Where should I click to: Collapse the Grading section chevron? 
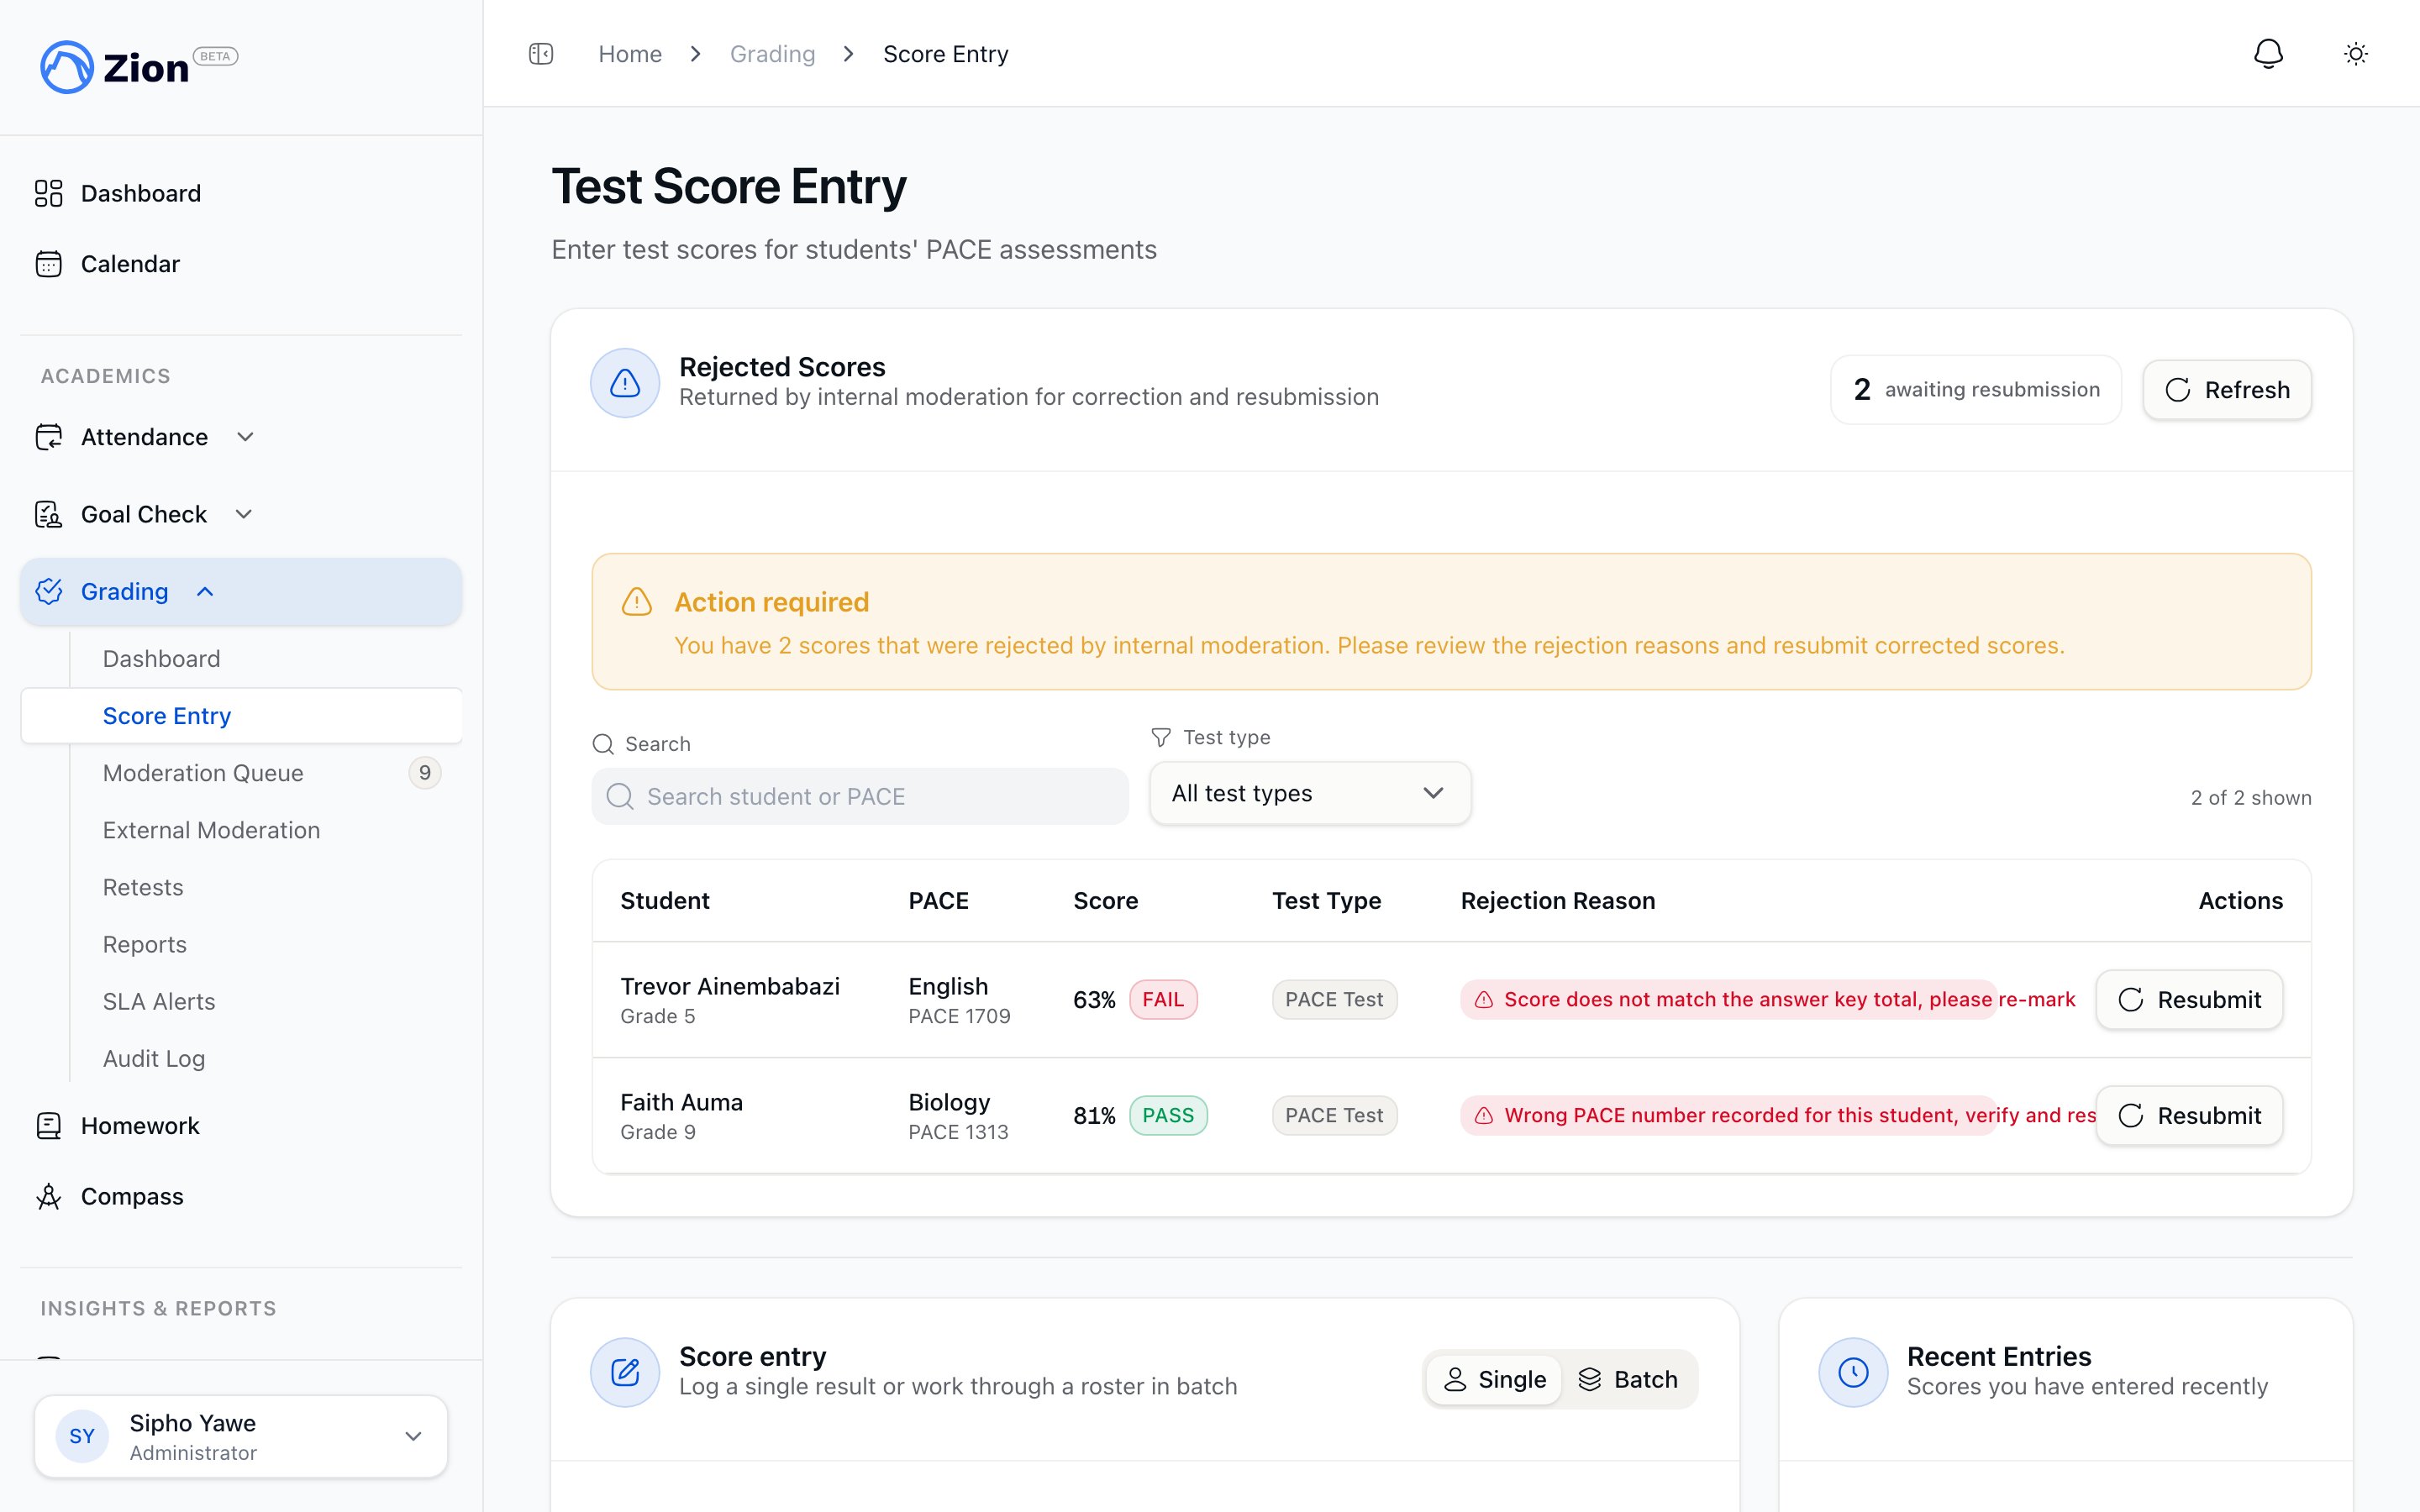coord(205,591)
